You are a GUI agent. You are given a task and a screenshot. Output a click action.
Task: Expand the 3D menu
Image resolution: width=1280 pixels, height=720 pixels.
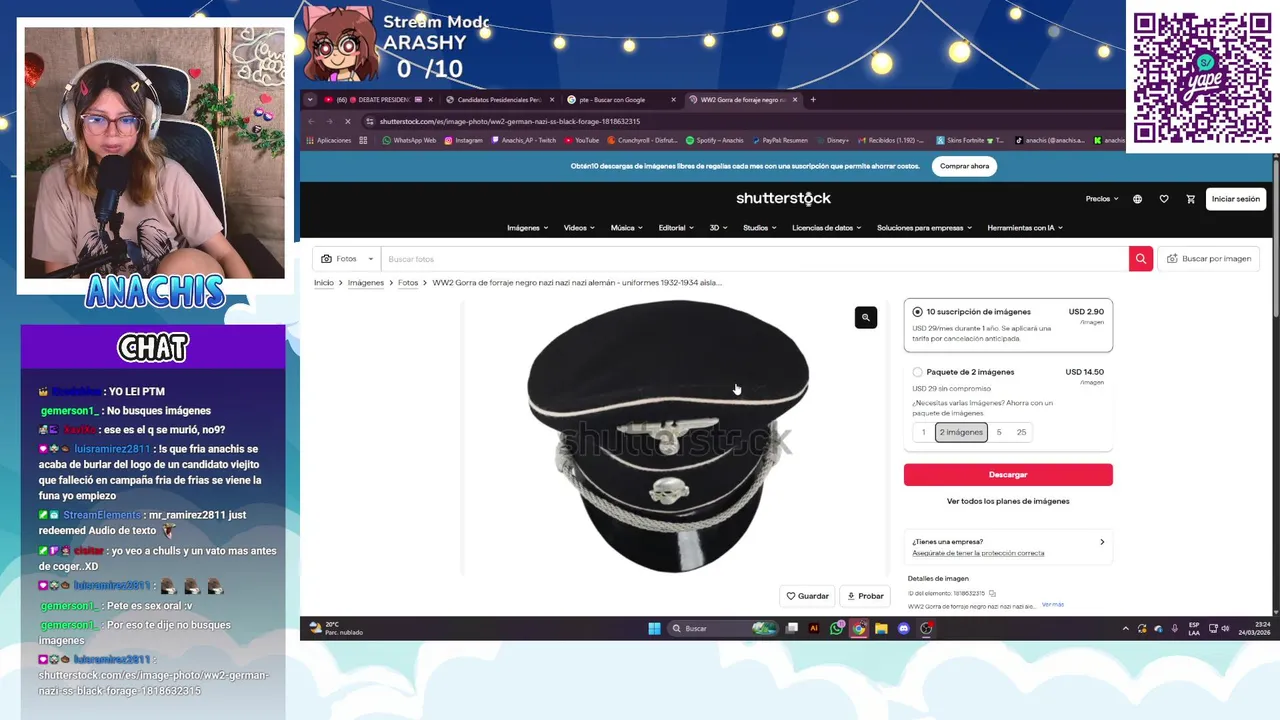click(x=718, y=228)
